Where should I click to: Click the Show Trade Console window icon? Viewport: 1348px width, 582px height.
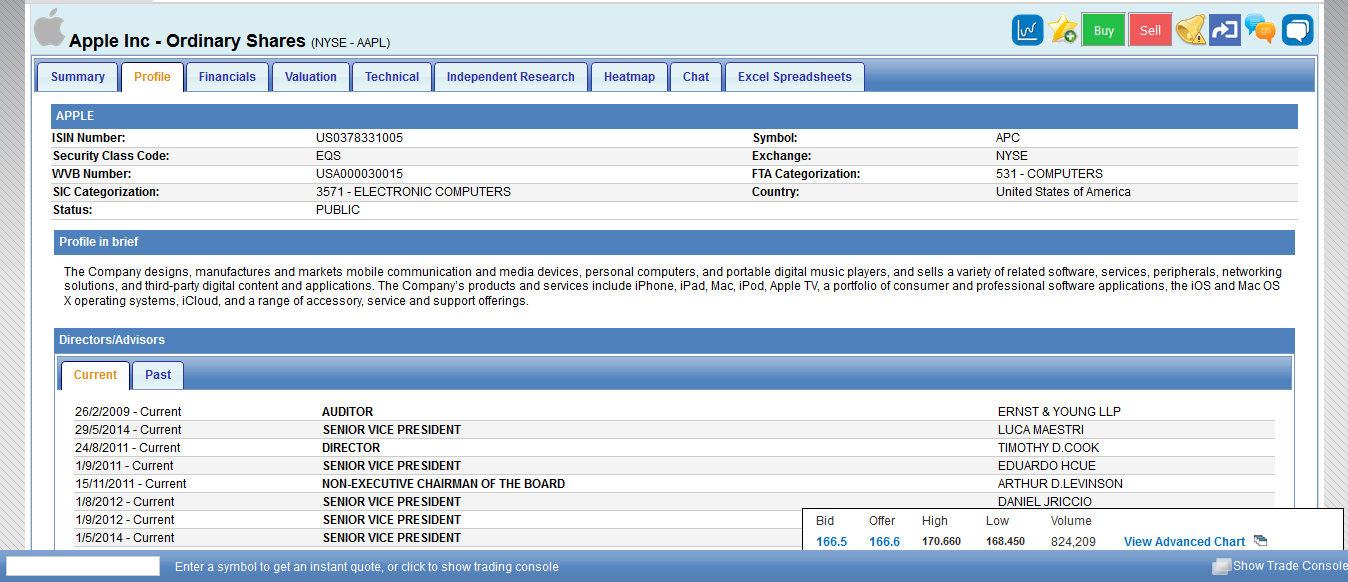[1221, 567]
